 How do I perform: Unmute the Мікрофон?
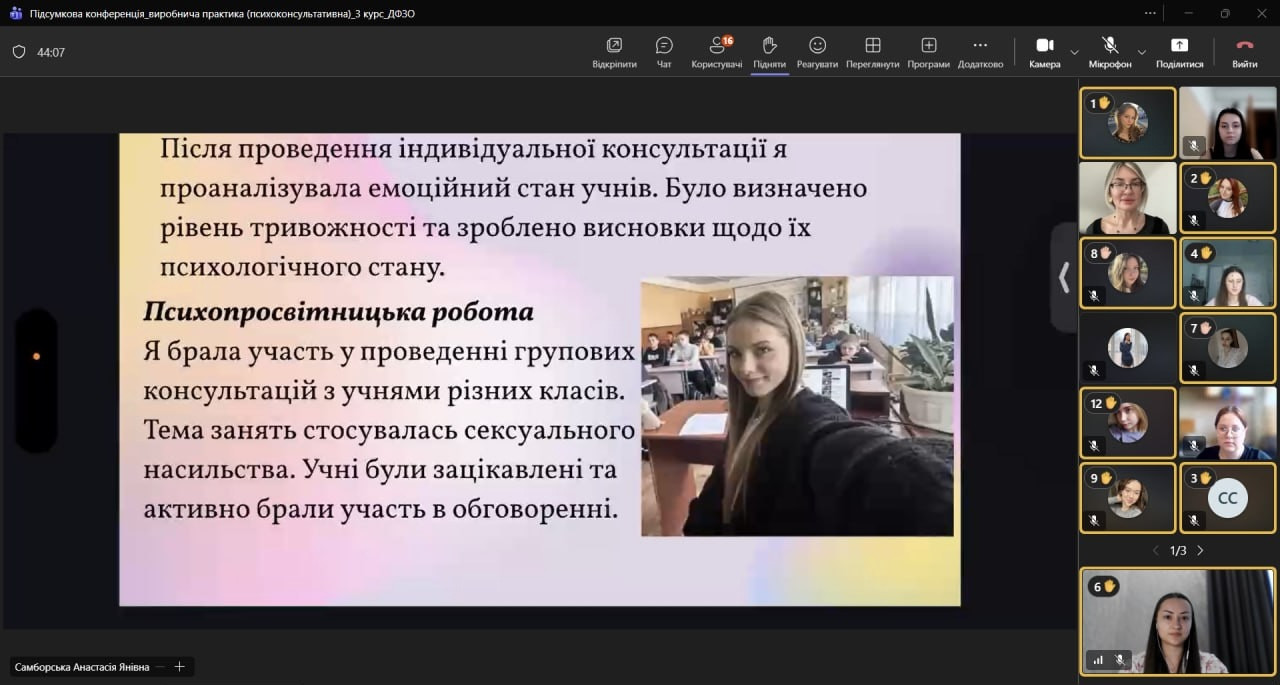1109,52
